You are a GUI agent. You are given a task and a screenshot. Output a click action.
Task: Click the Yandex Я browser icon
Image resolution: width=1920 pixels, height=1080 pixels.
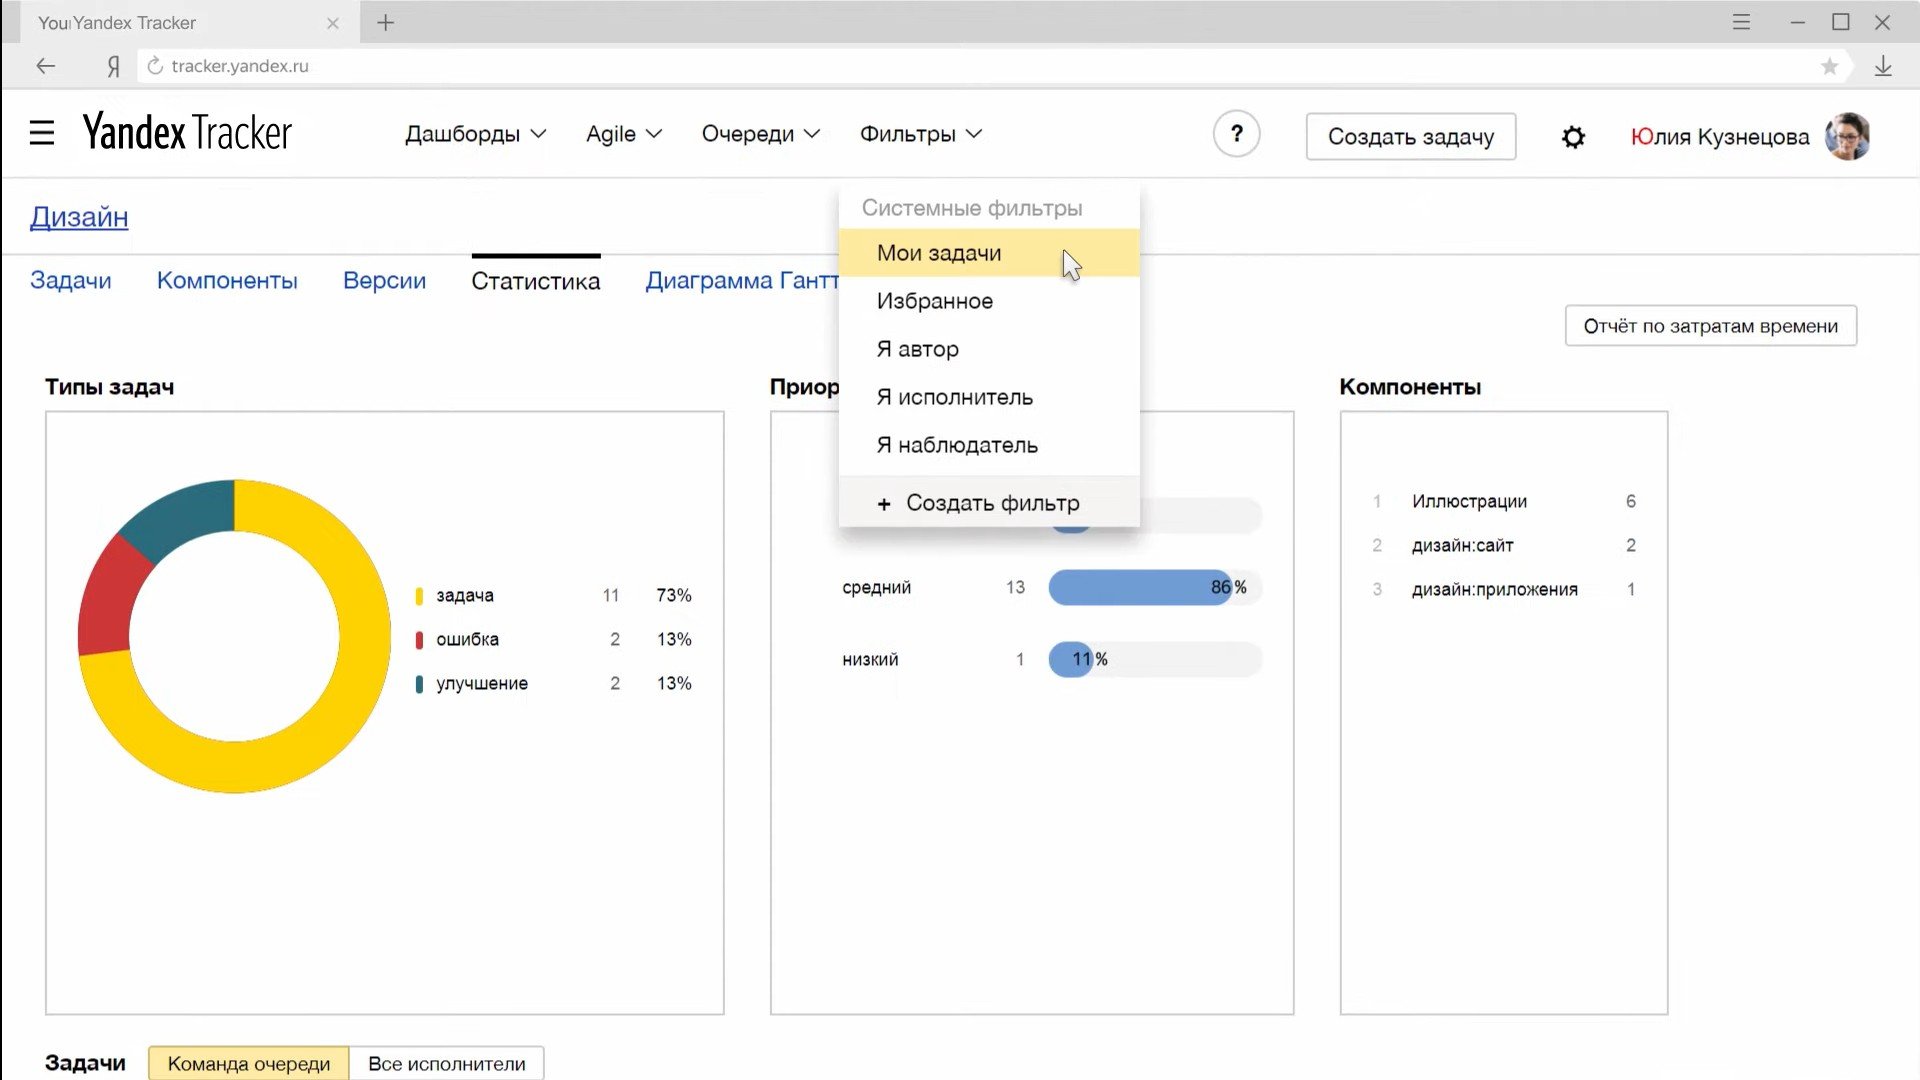coord(113,66)
